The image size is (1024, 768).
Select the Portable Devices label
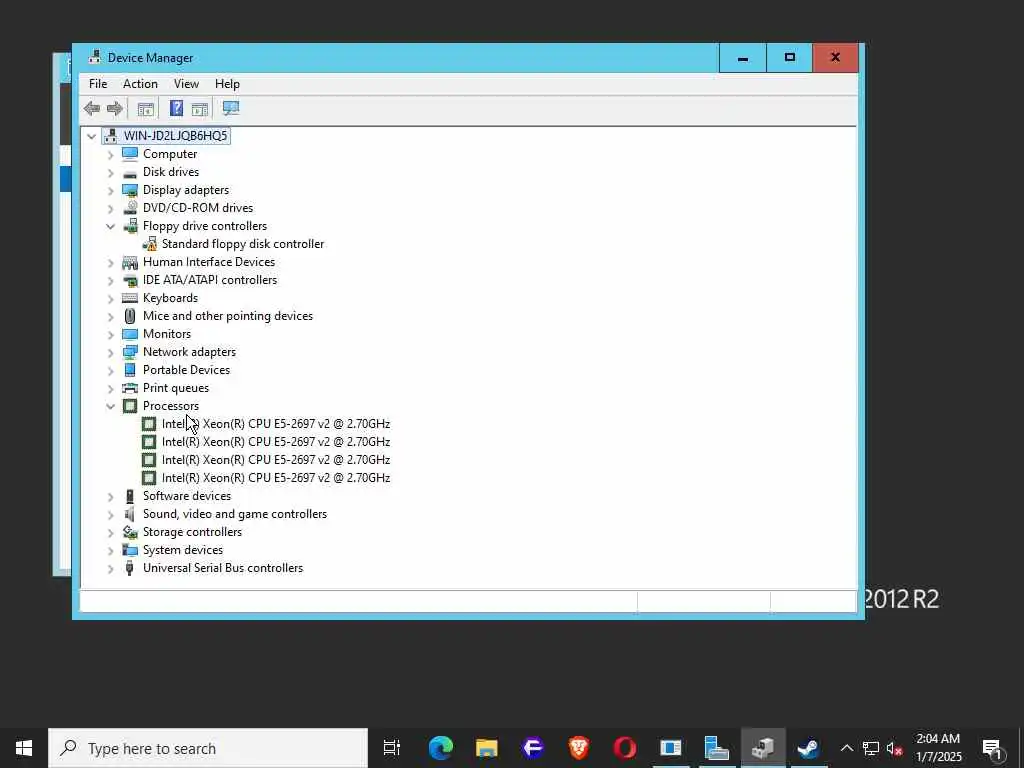pos(186,370)
